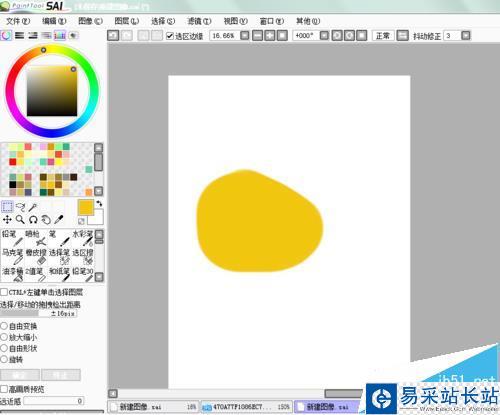The height and width of the screenshot is (415, 500).
Task: Toggle the scratchpad panel icon
Action: [73, 35]
